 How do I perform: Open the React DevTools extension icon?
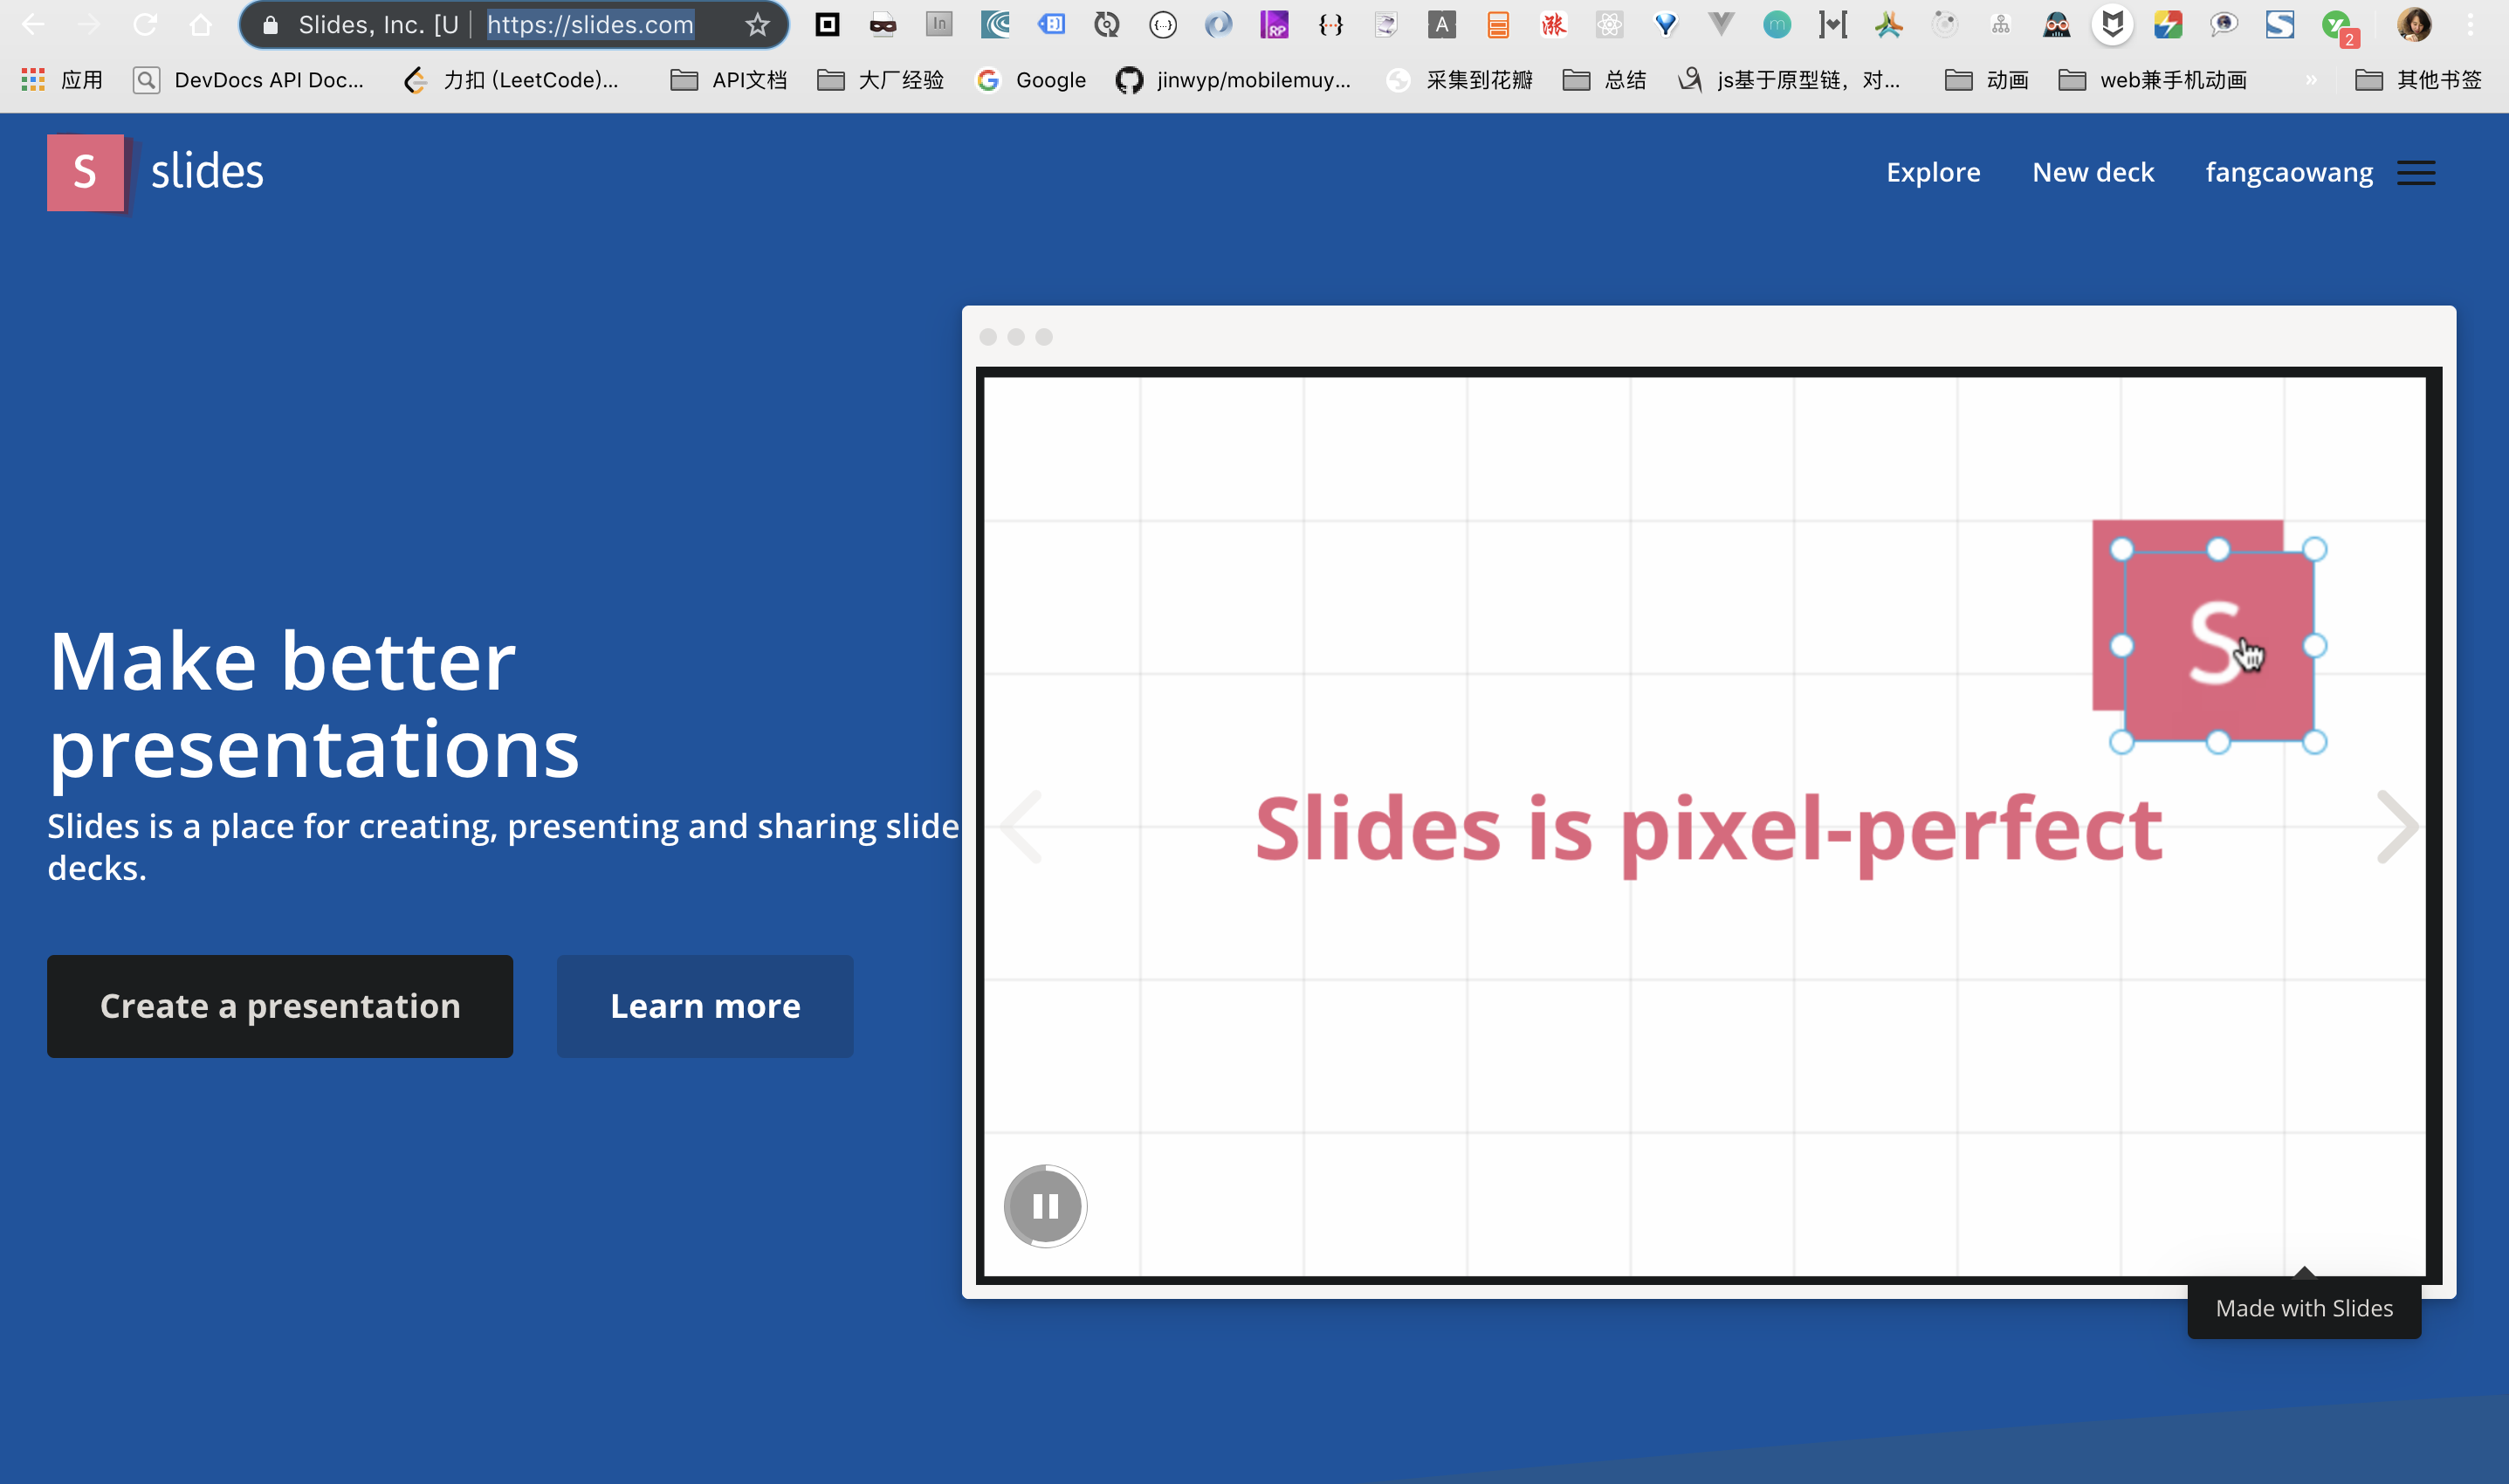point(1609,25)
